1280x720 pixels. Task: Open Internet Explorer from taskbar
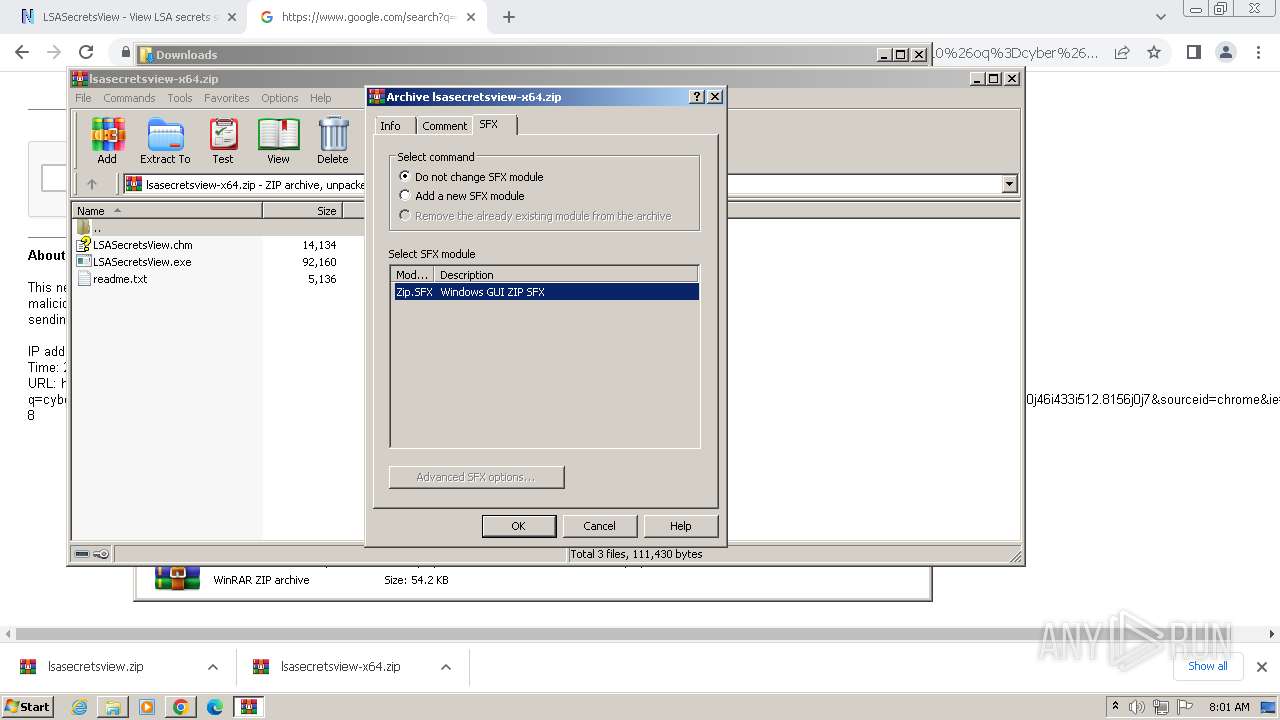click(79, 707)
